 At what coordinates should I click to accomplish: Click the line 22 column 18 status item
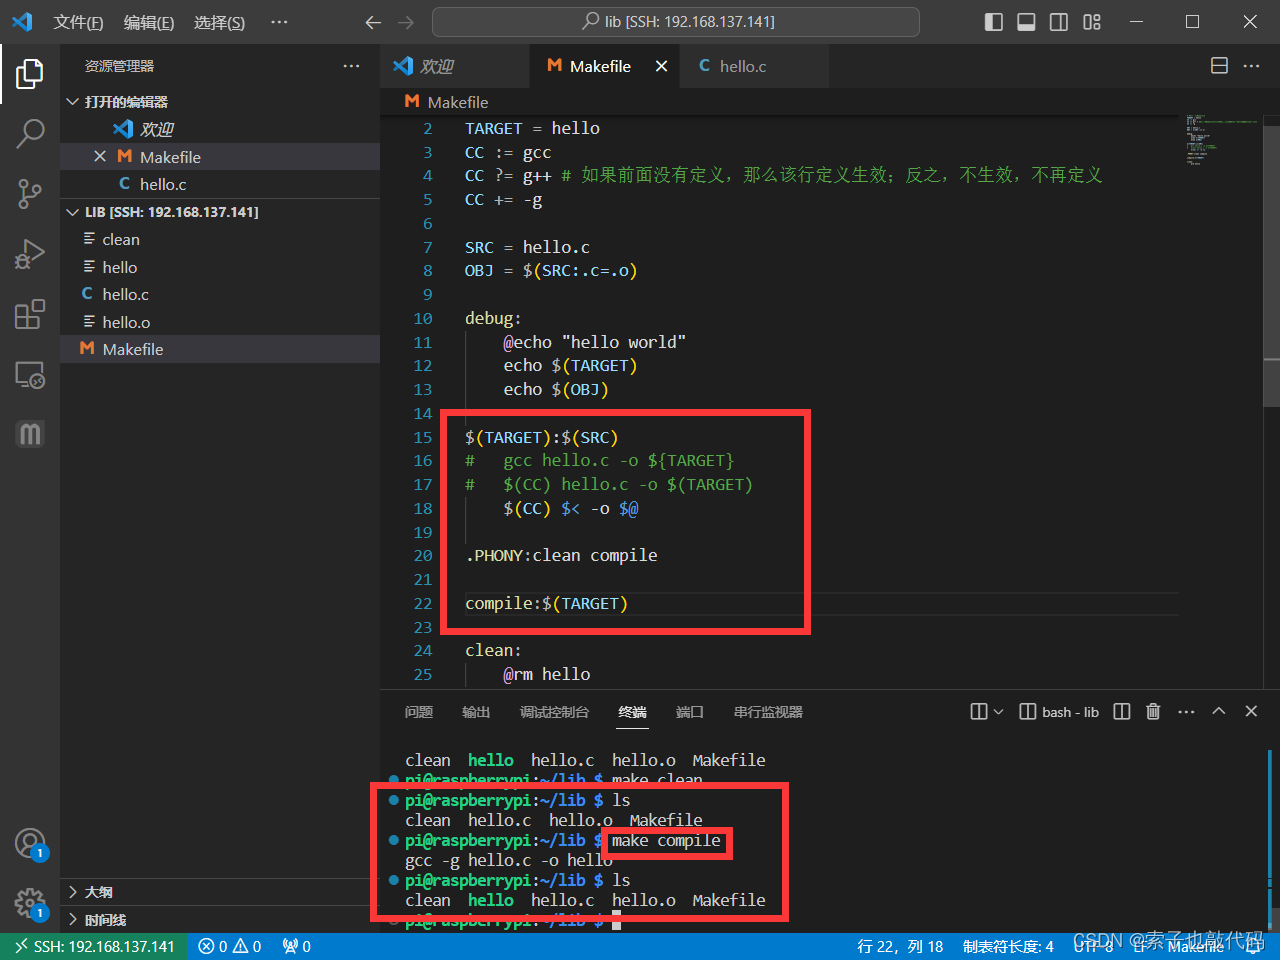pos(900,947)
